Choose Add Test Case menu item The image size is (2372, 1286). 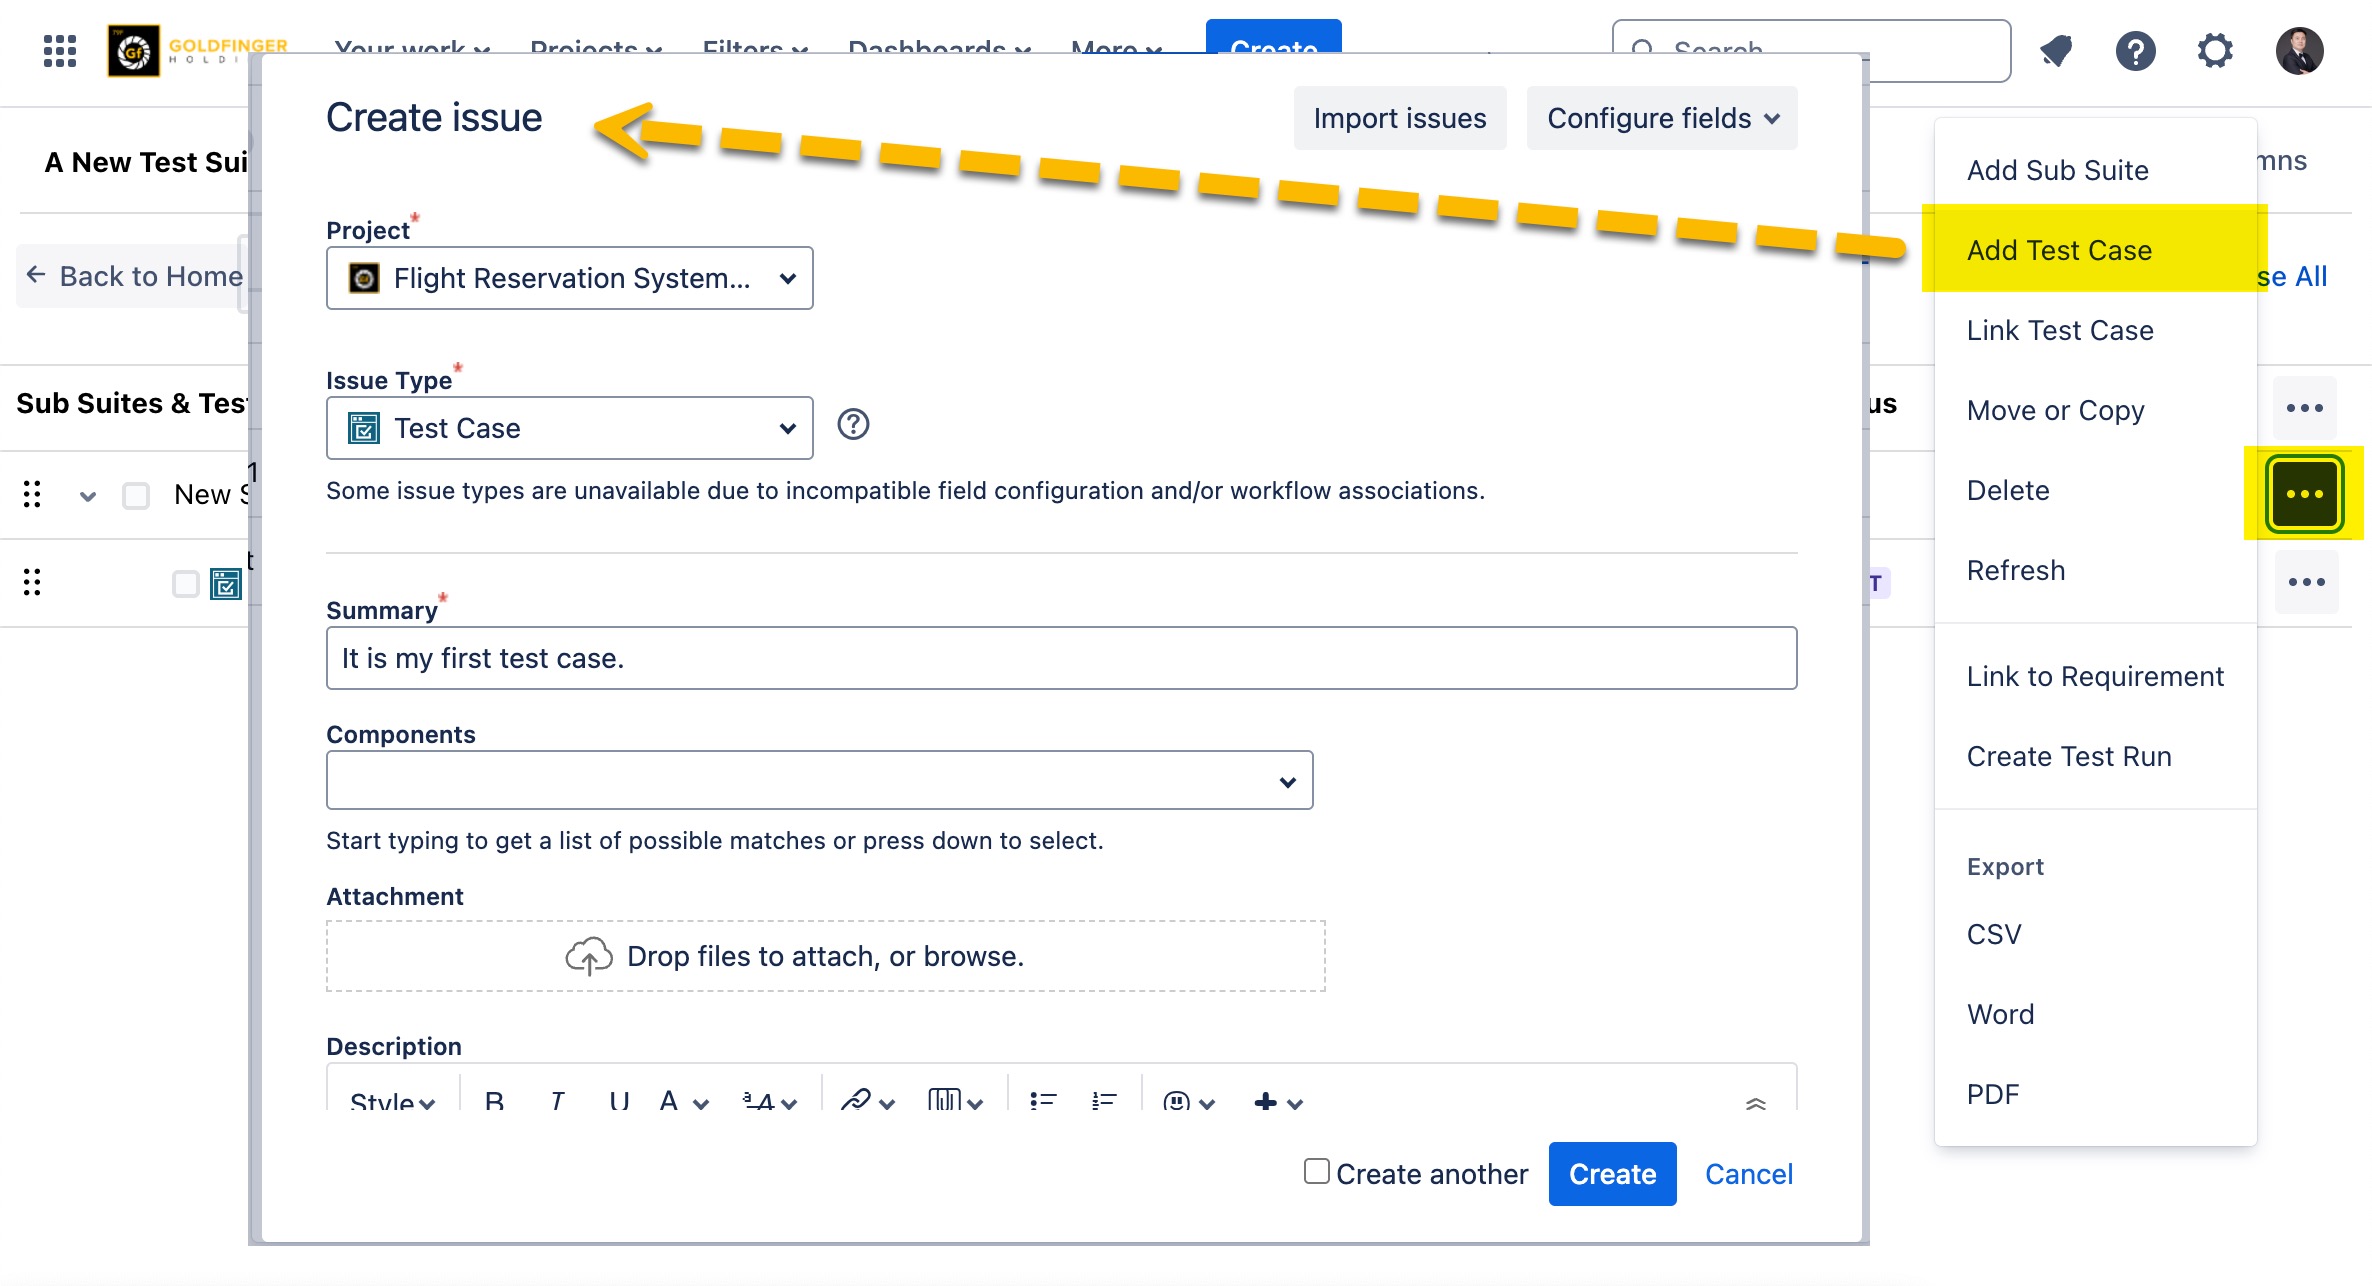[x=2059, y=250]
